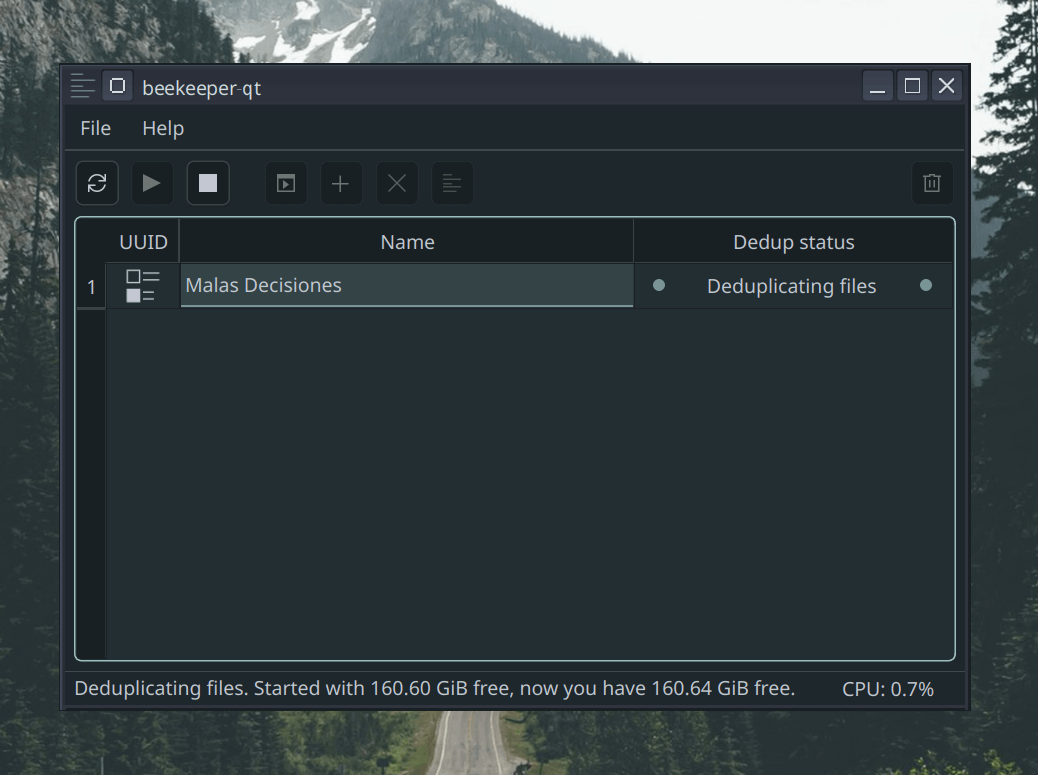
Task: Click the trash cleanup icon
Action: [931, 183]
